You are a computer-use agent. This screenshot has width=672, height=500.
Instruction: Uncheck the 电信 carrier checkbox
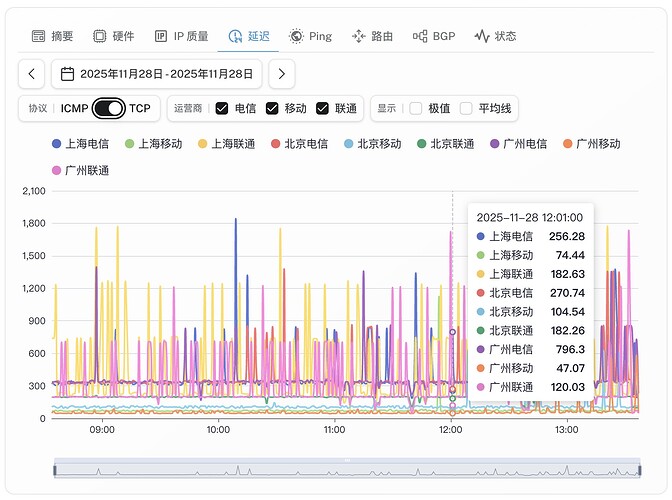point(222,108)
